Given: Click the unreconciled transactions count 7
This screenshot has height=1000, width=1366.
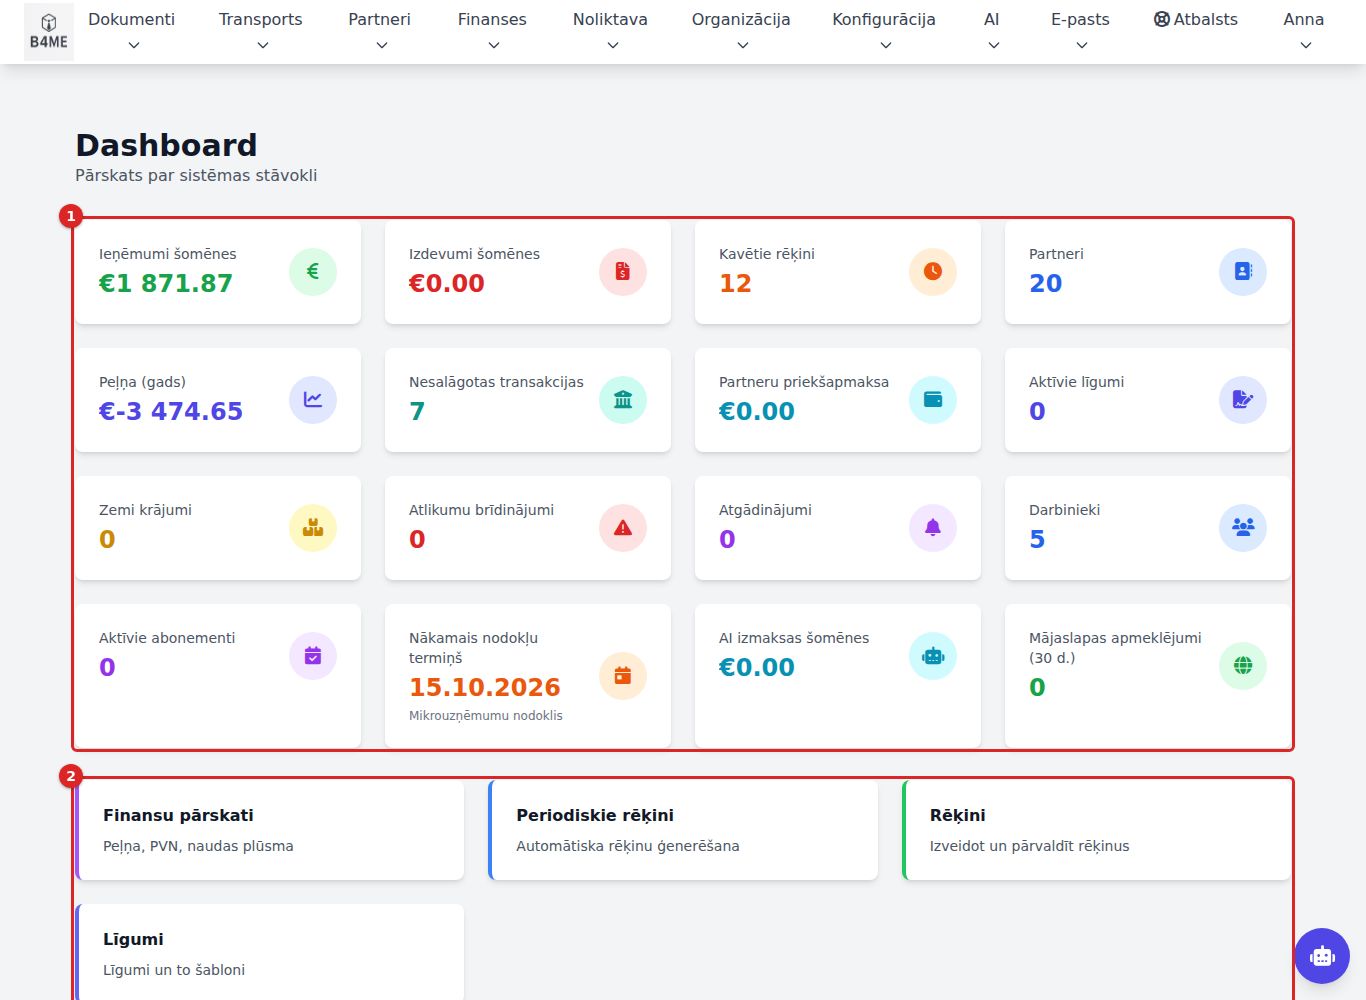Looking at the screenshot, I should [x=417, y=412].
